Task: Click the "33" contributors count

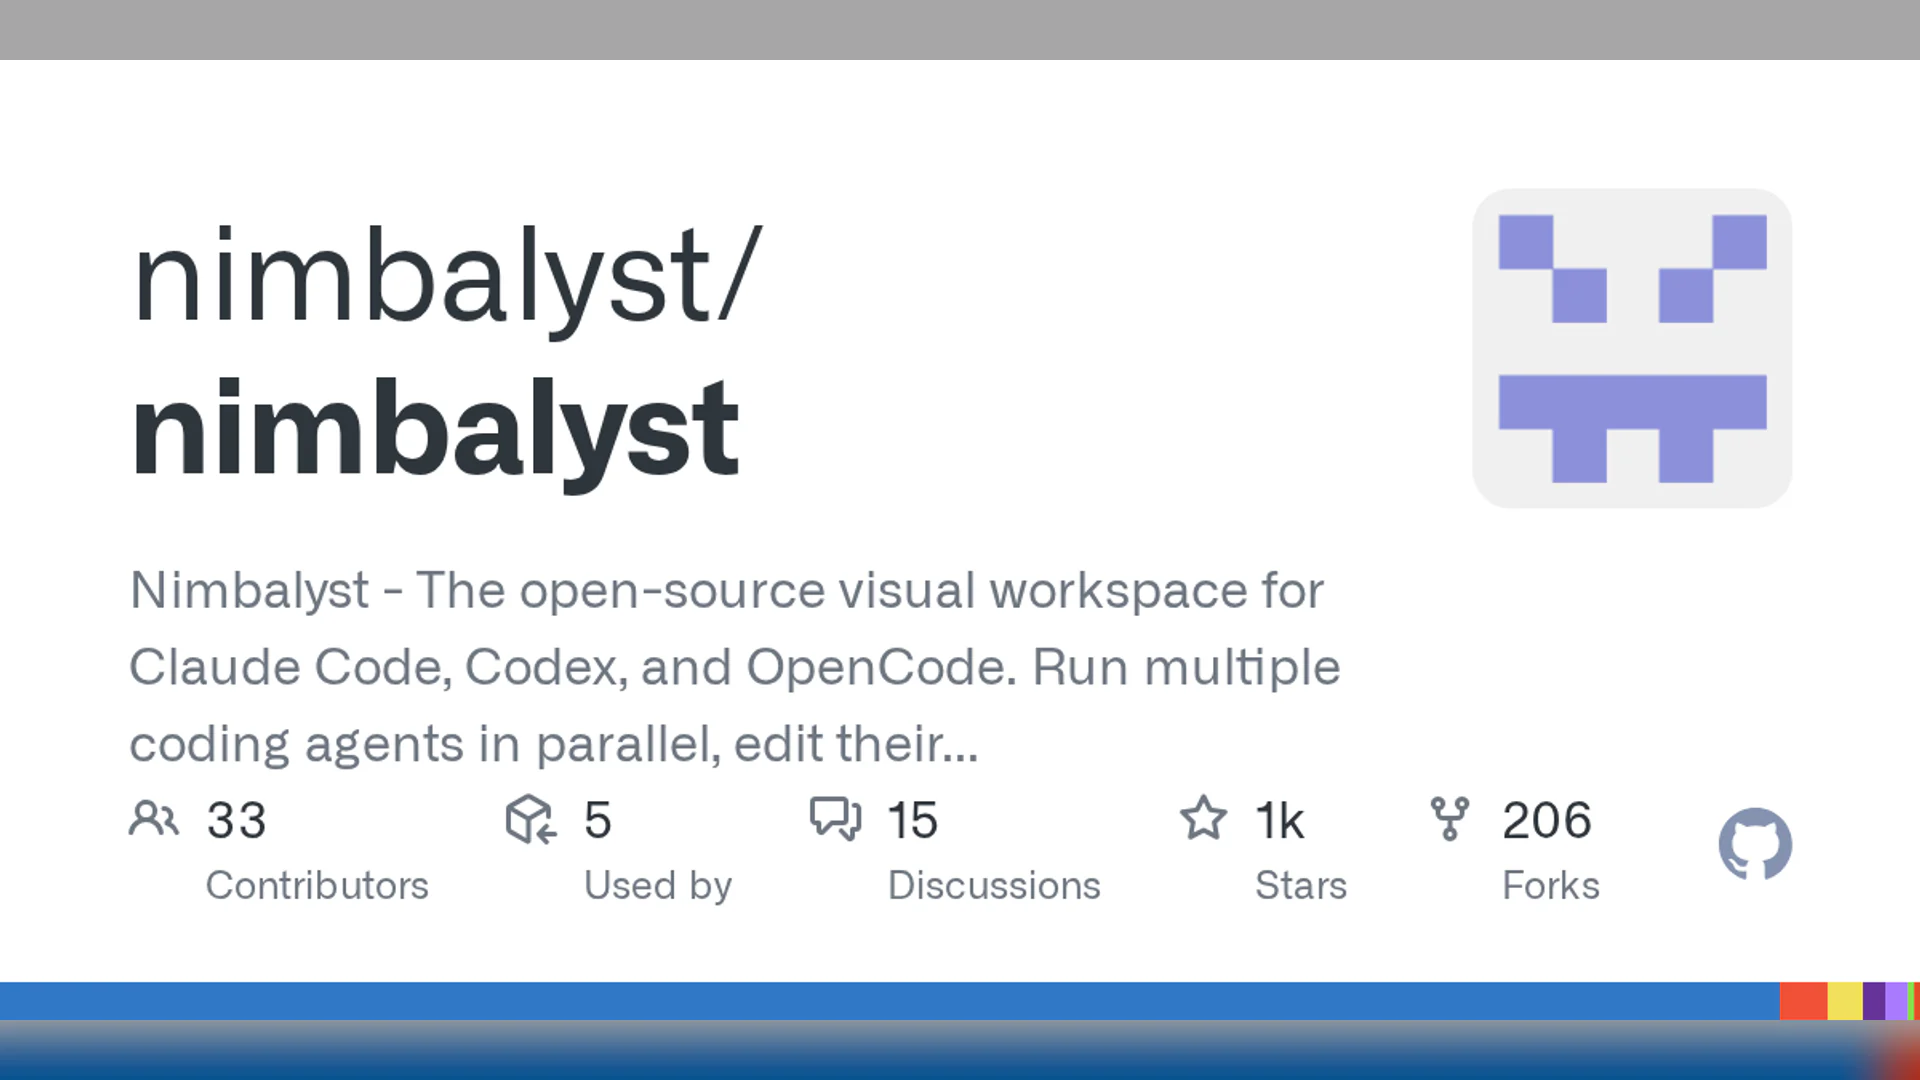Action: tap(237, 820)
